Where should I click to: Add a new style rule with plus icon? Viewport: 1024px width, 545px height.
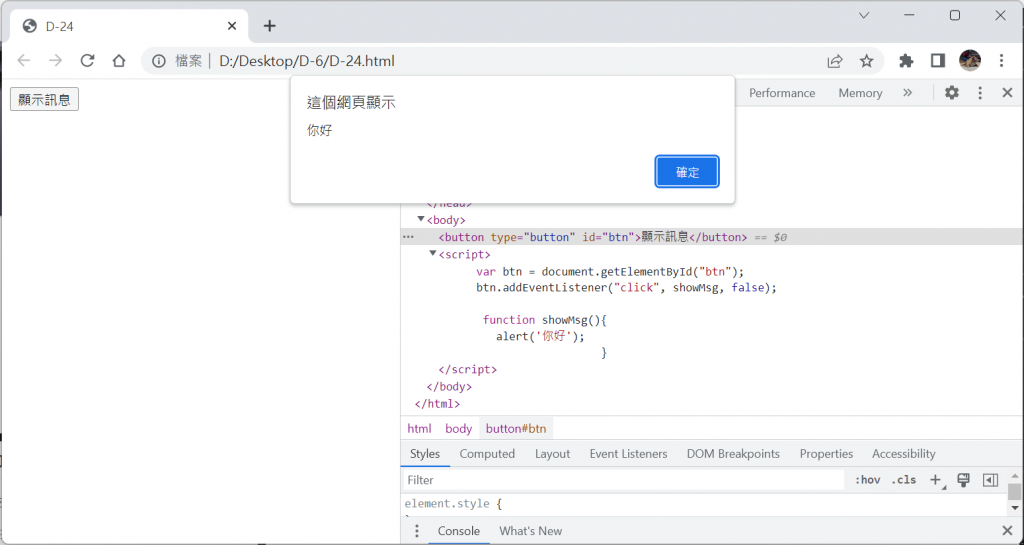936,480
